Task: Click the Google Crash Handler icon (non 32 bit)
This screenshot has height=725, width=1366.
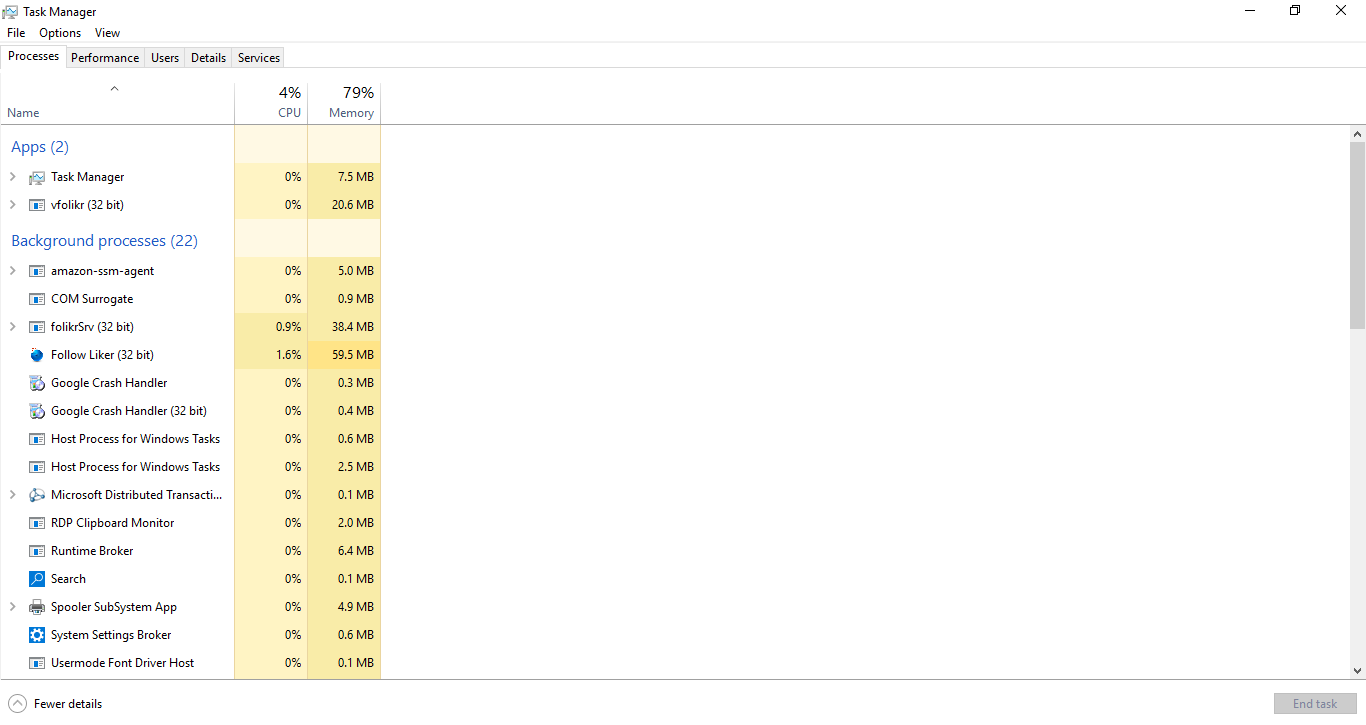Action: 37,383
